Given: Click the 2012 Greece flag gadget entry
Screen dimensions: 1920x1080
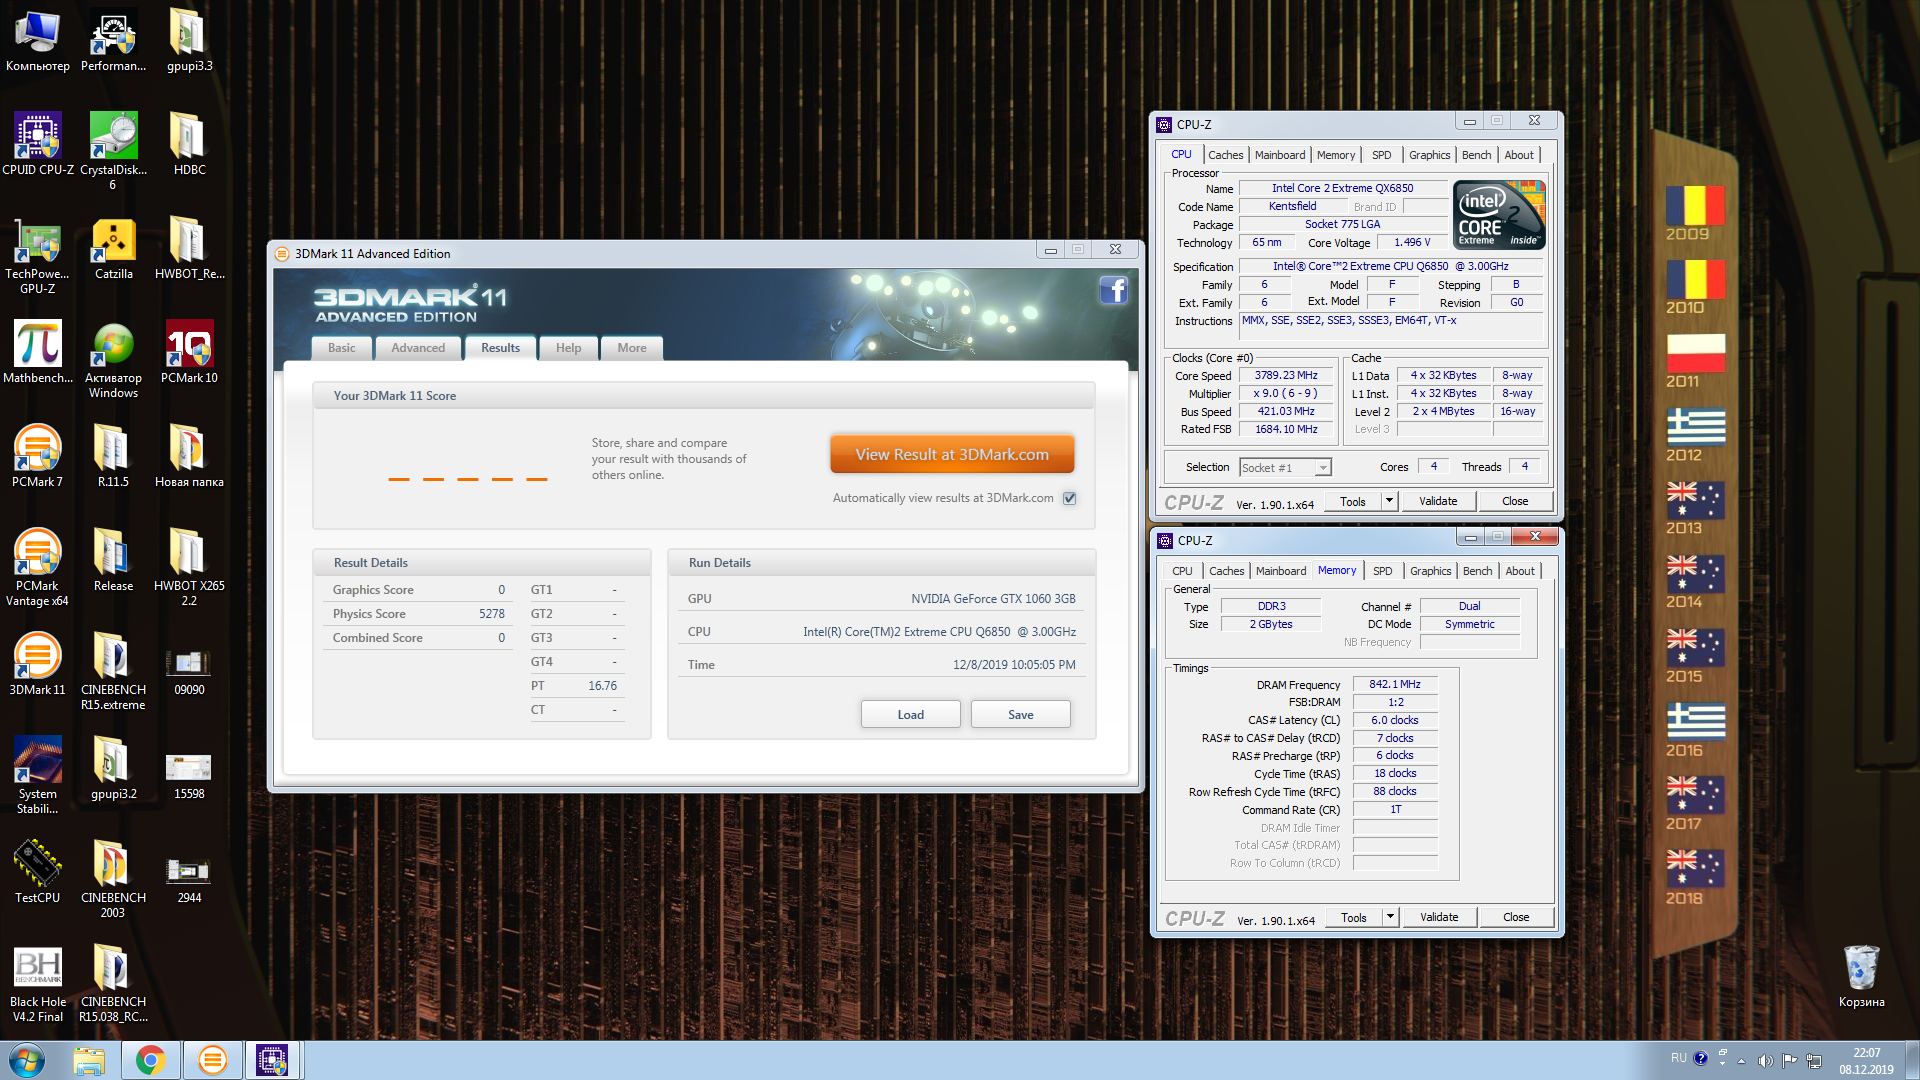Looking at the screenshot, I should tap(1694, 434).
